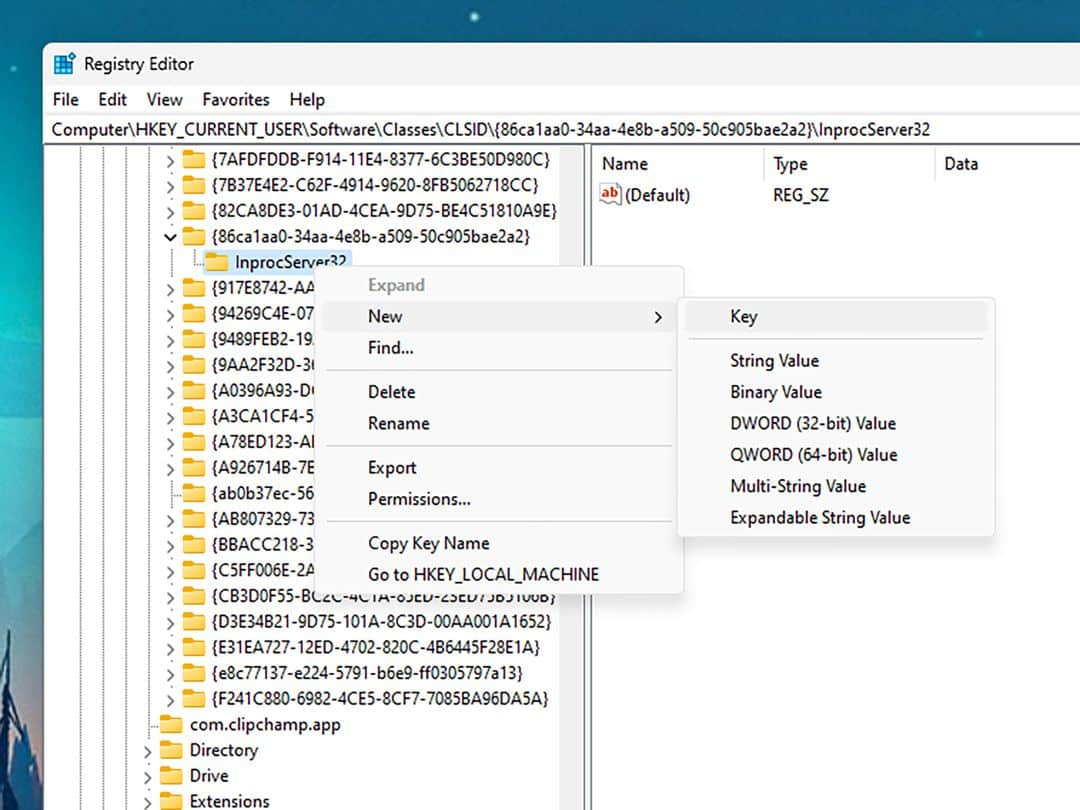Click the folder icon of {A3CA1CF4 key
This screenshot has width=1080, height=810.
point(194,417)
